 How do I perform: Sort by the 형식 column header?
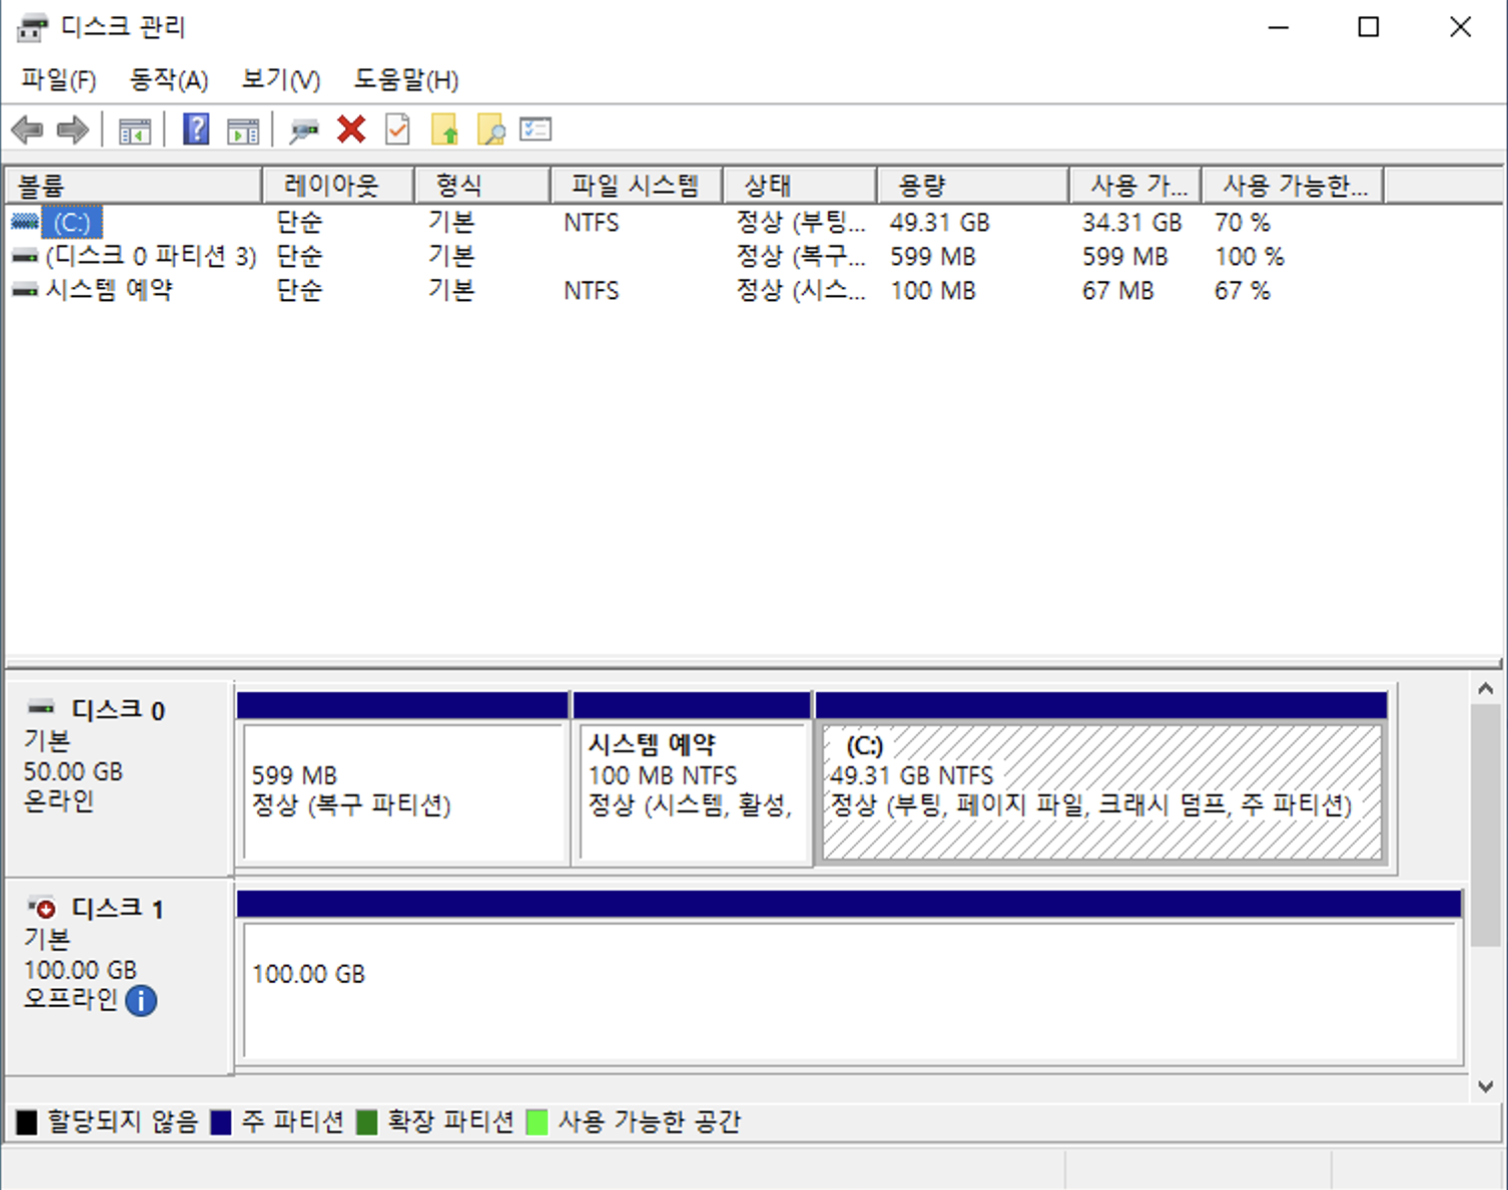pyautogui.click(x=482, y=185)
